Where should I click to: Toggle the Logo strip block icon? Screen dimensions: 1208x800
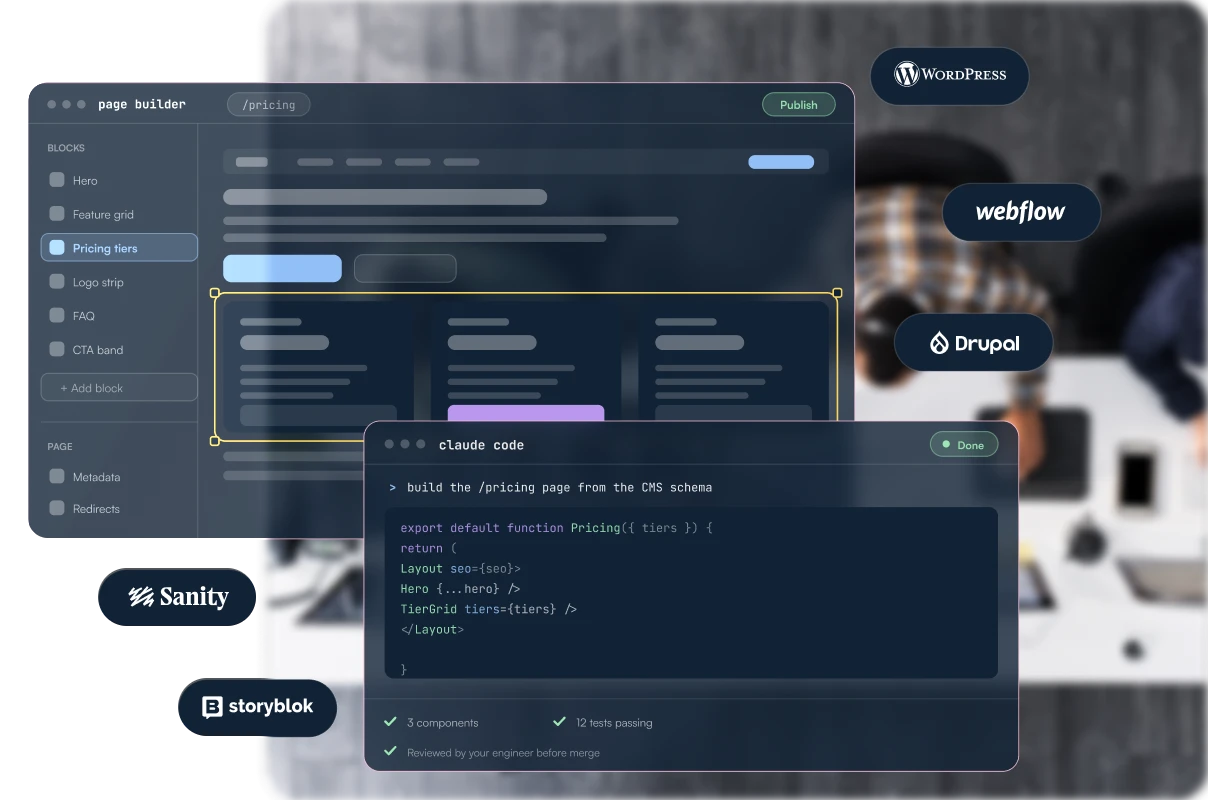coord(57,282)
